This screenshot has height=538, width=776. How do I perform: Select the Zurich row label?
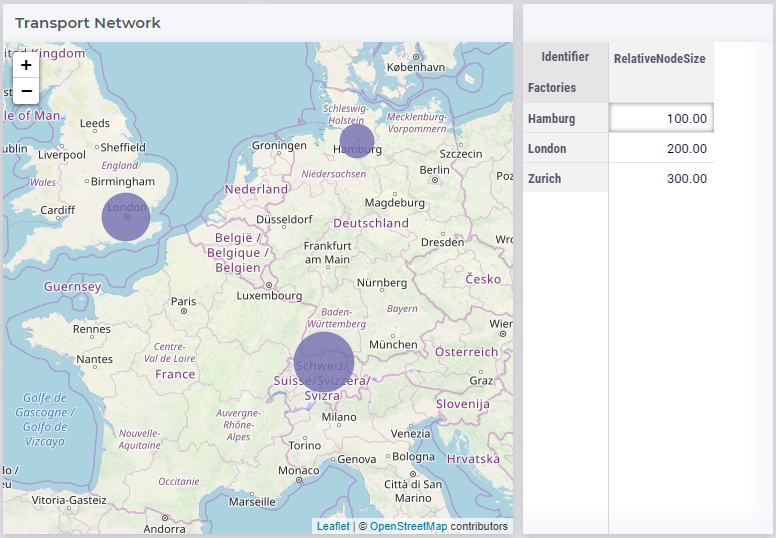pos(566,178)
